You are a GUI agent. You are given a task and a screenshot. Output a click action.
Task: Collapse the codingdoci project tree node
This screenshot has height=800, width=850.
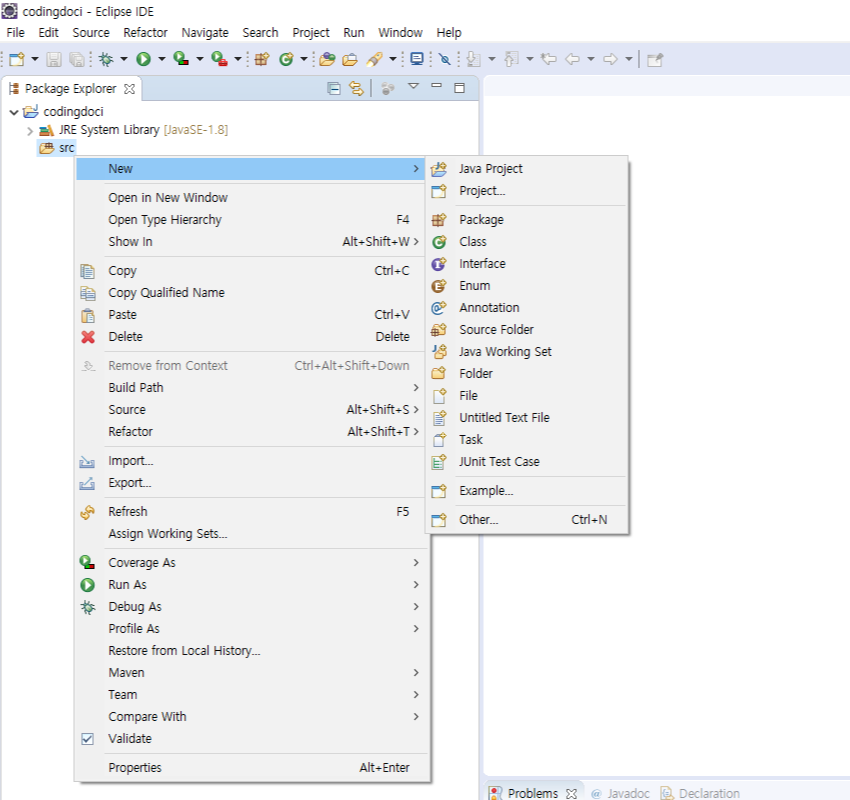point(14,112)
